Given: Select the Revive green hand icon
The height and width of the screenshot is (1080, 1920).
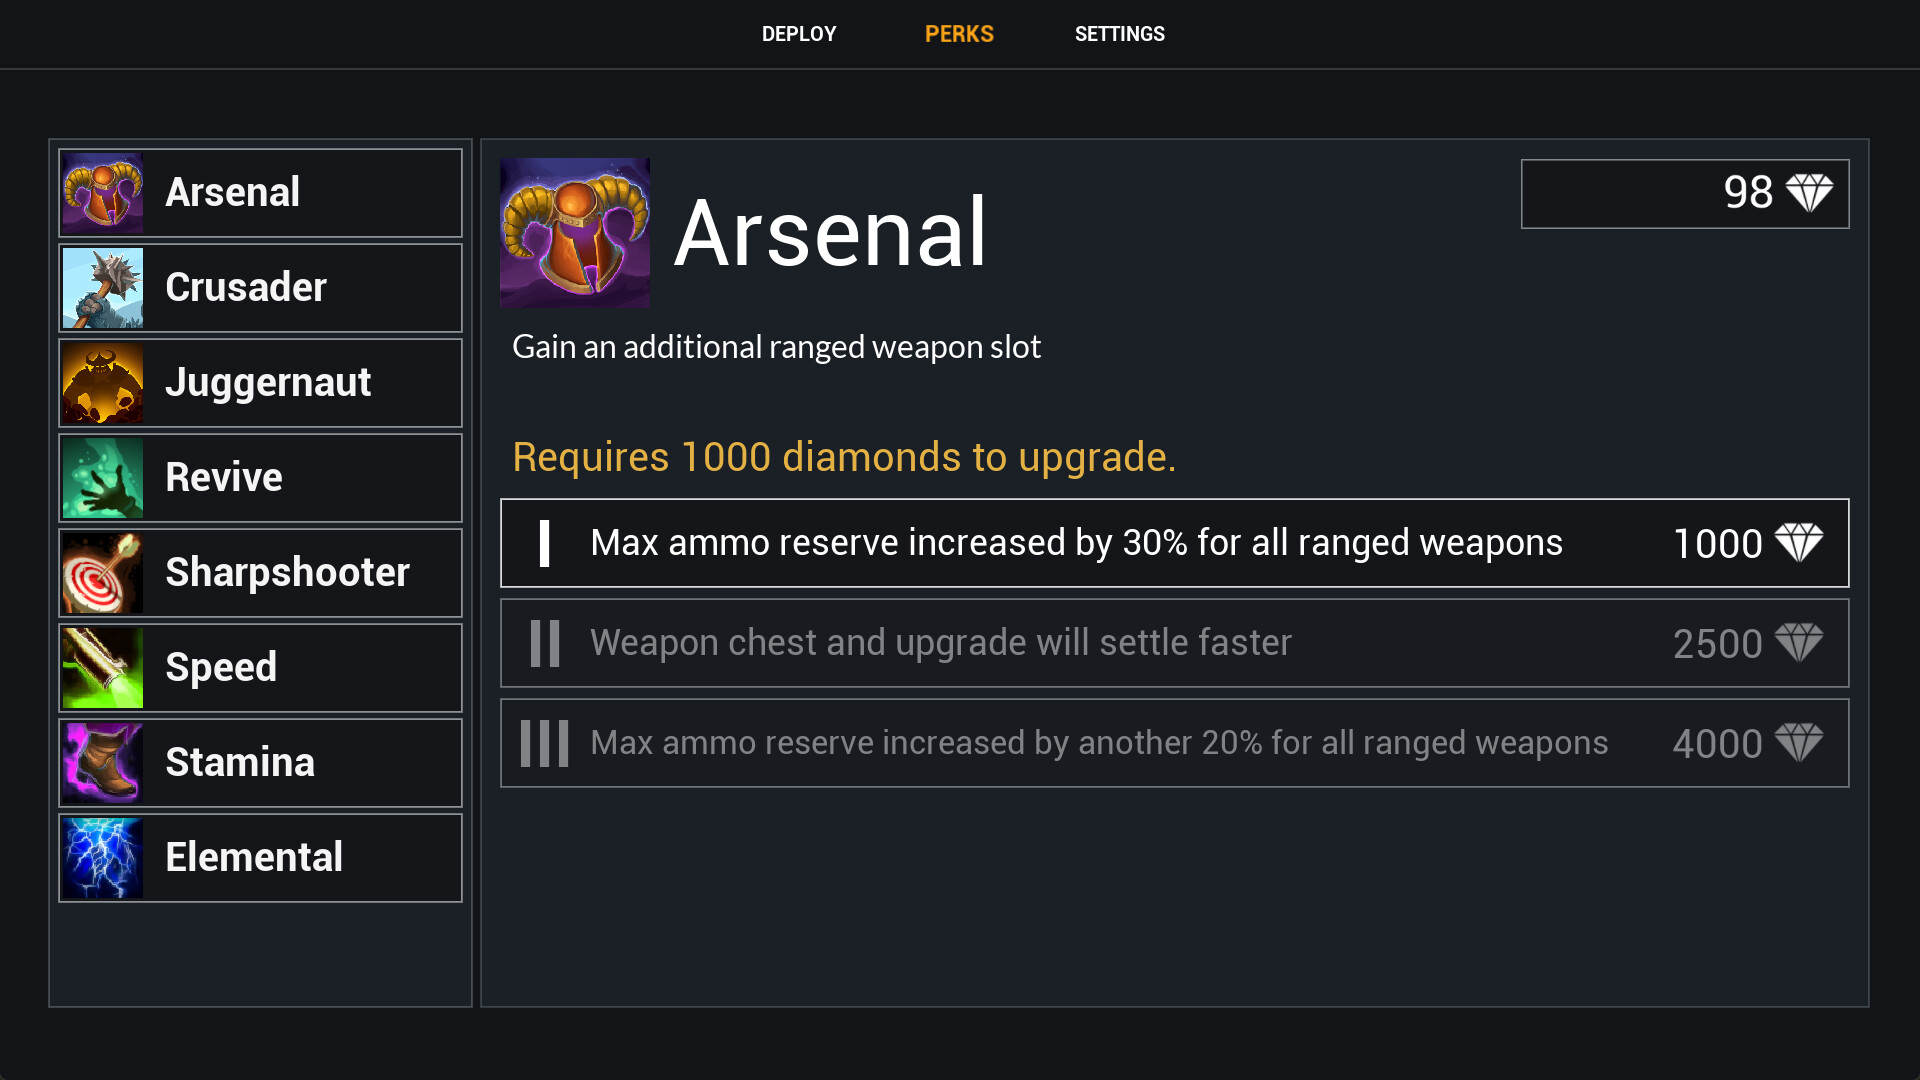Looking at the screenshot, I should coord(103,478).
